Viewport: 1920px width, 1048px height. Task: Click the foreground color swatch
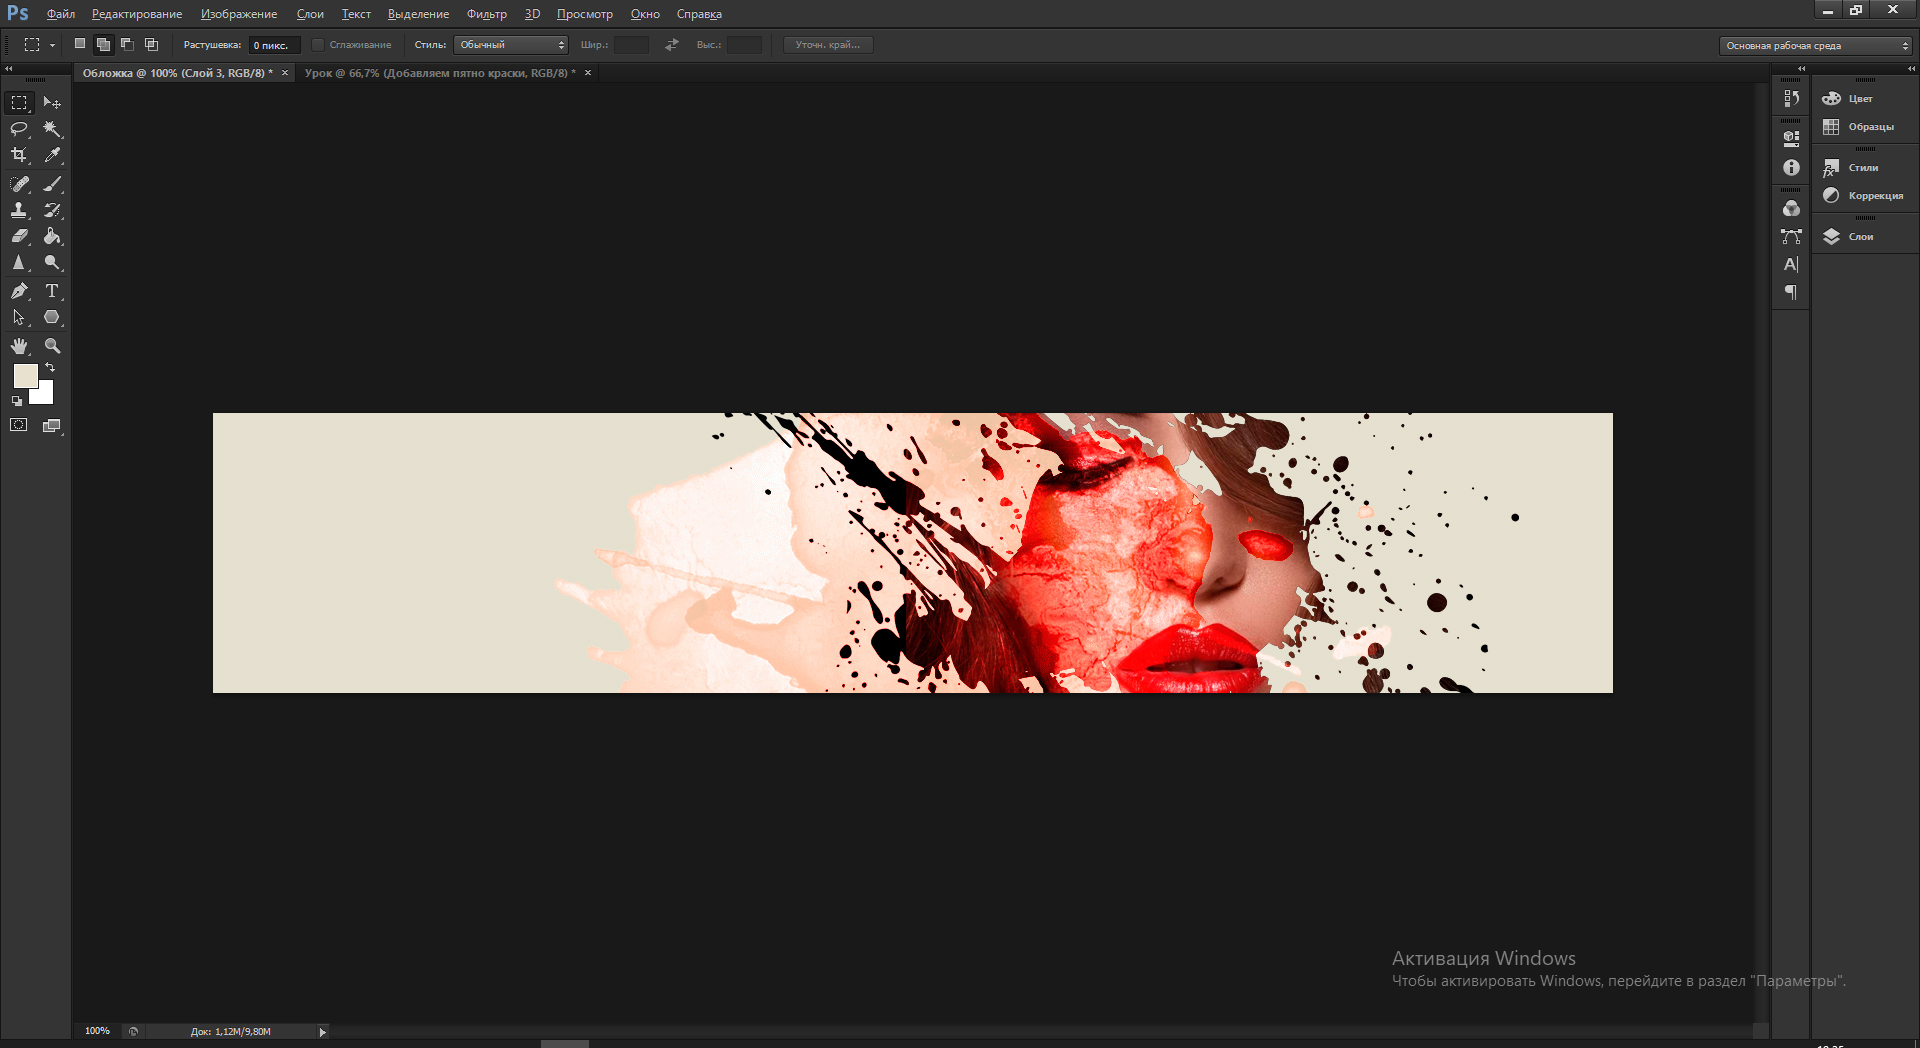point(25,376)
